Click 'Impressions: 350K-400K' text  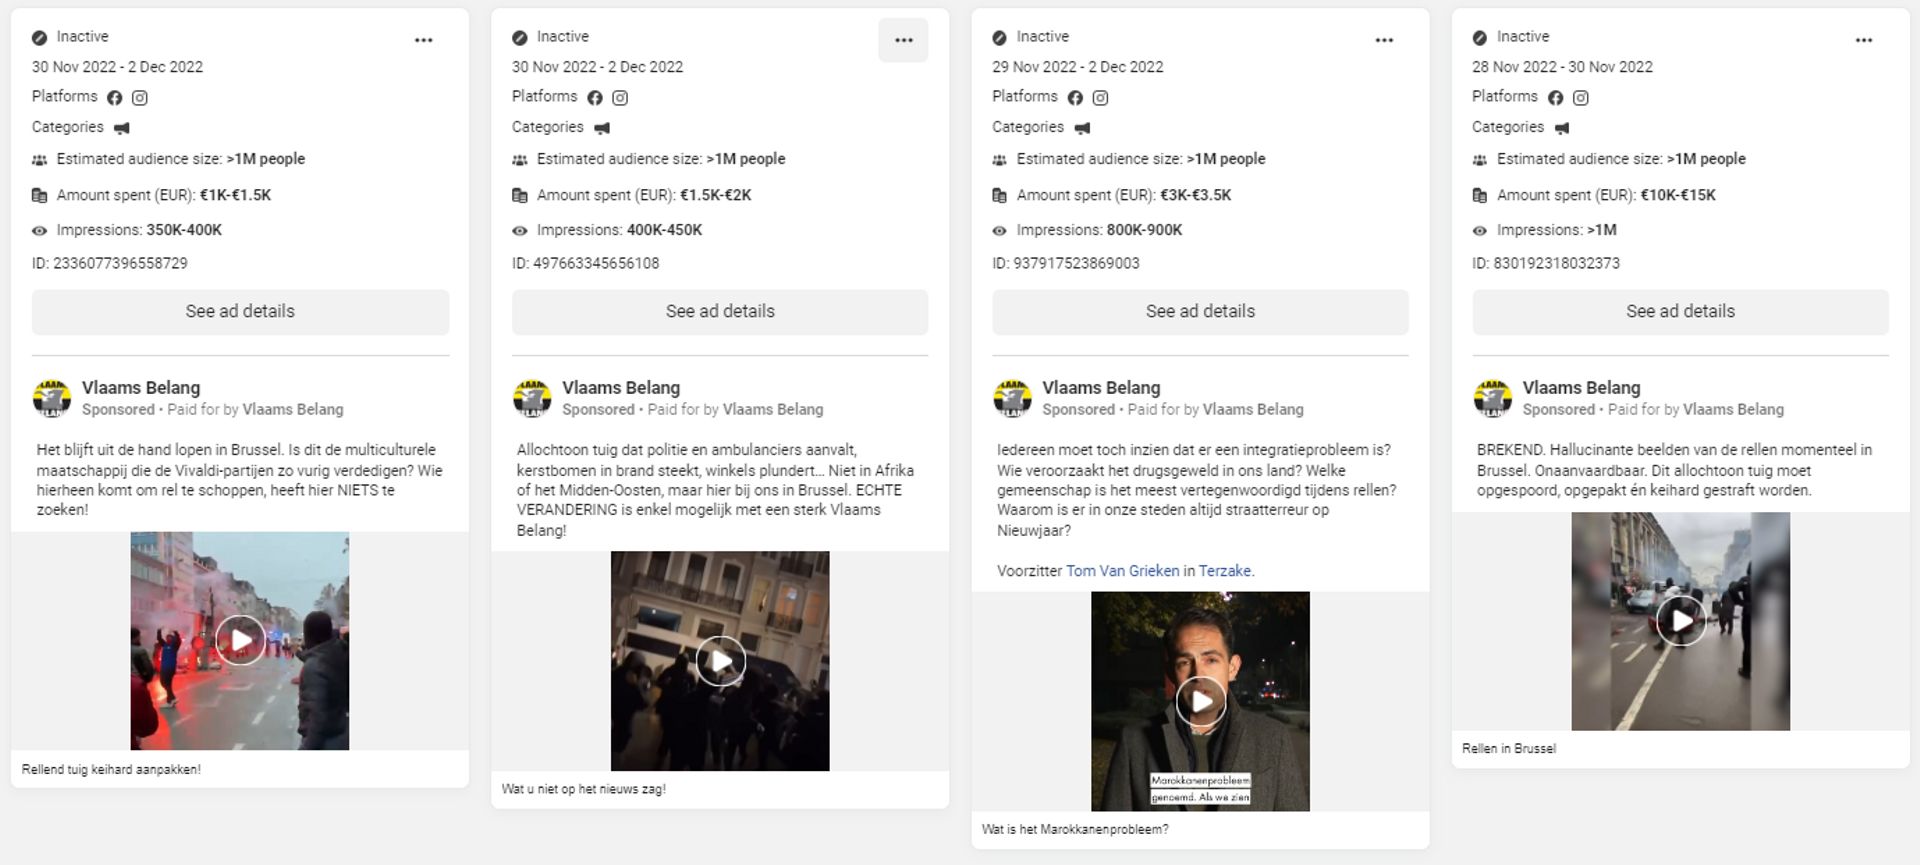[x=139, y=230]
